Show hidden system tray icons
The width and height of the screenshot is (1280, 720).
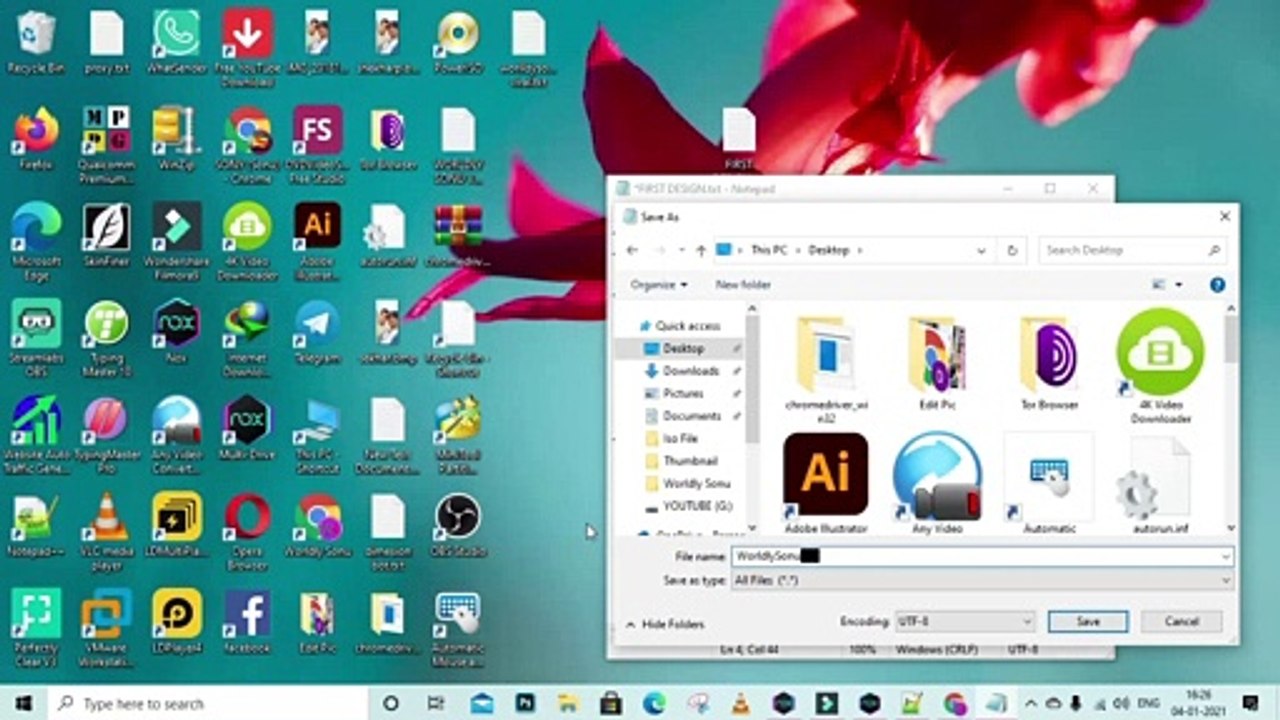point(1031,703)
